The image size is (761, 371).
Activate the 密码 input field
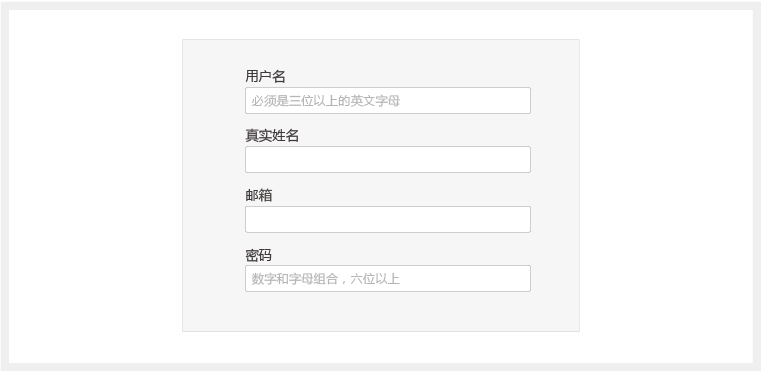coord(388,278)
